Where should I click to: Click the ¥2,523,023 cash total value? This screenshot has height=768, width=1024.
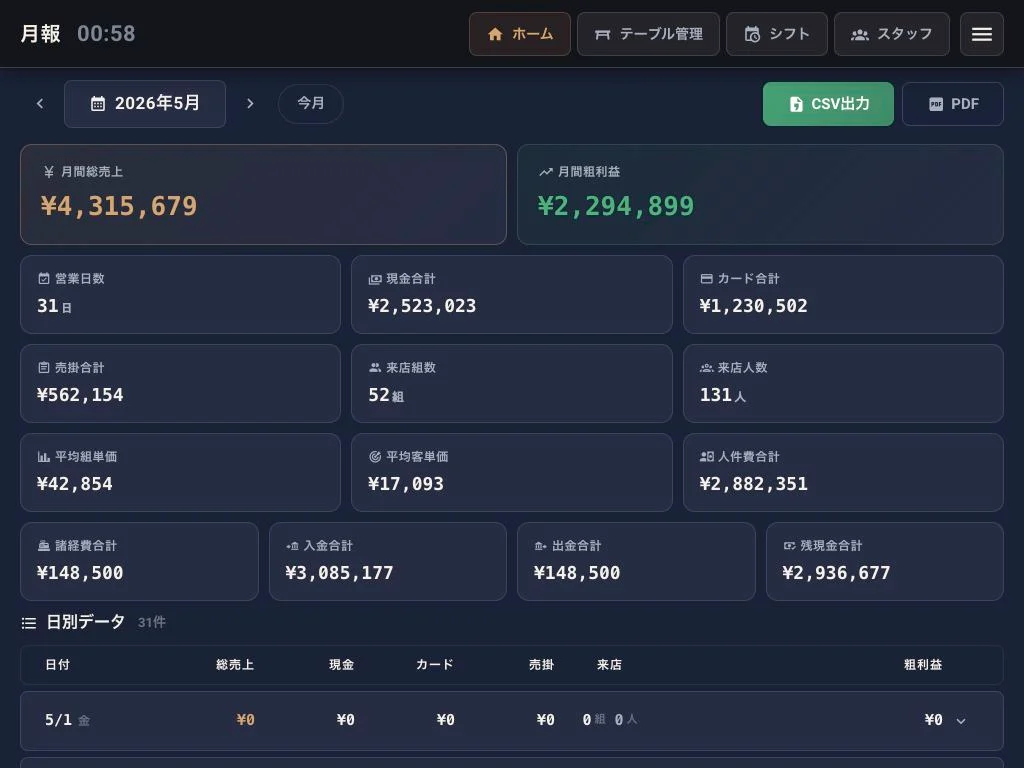coord(422,306)
